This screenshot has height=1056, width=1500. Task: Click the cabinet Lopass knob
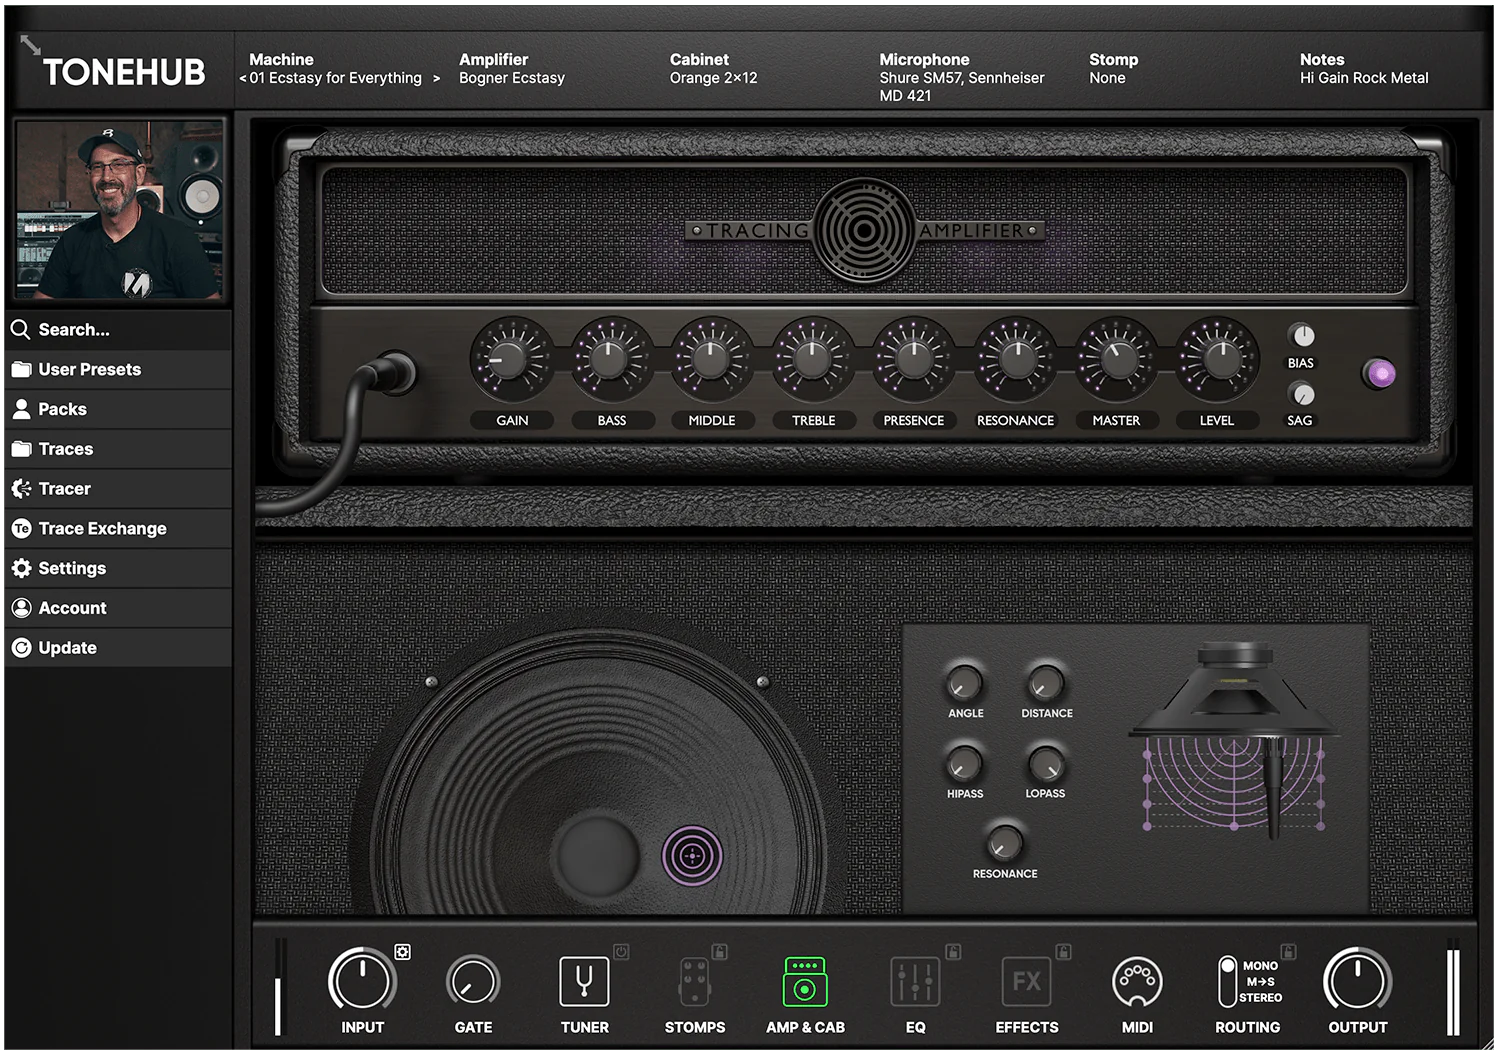coord(1046,763)
